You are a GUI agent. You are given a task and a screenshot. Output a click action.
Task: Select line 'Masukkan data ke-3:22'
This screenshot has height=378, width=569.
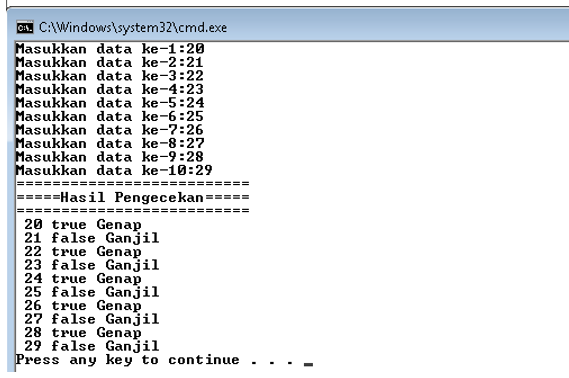click(x=110, y=76)
